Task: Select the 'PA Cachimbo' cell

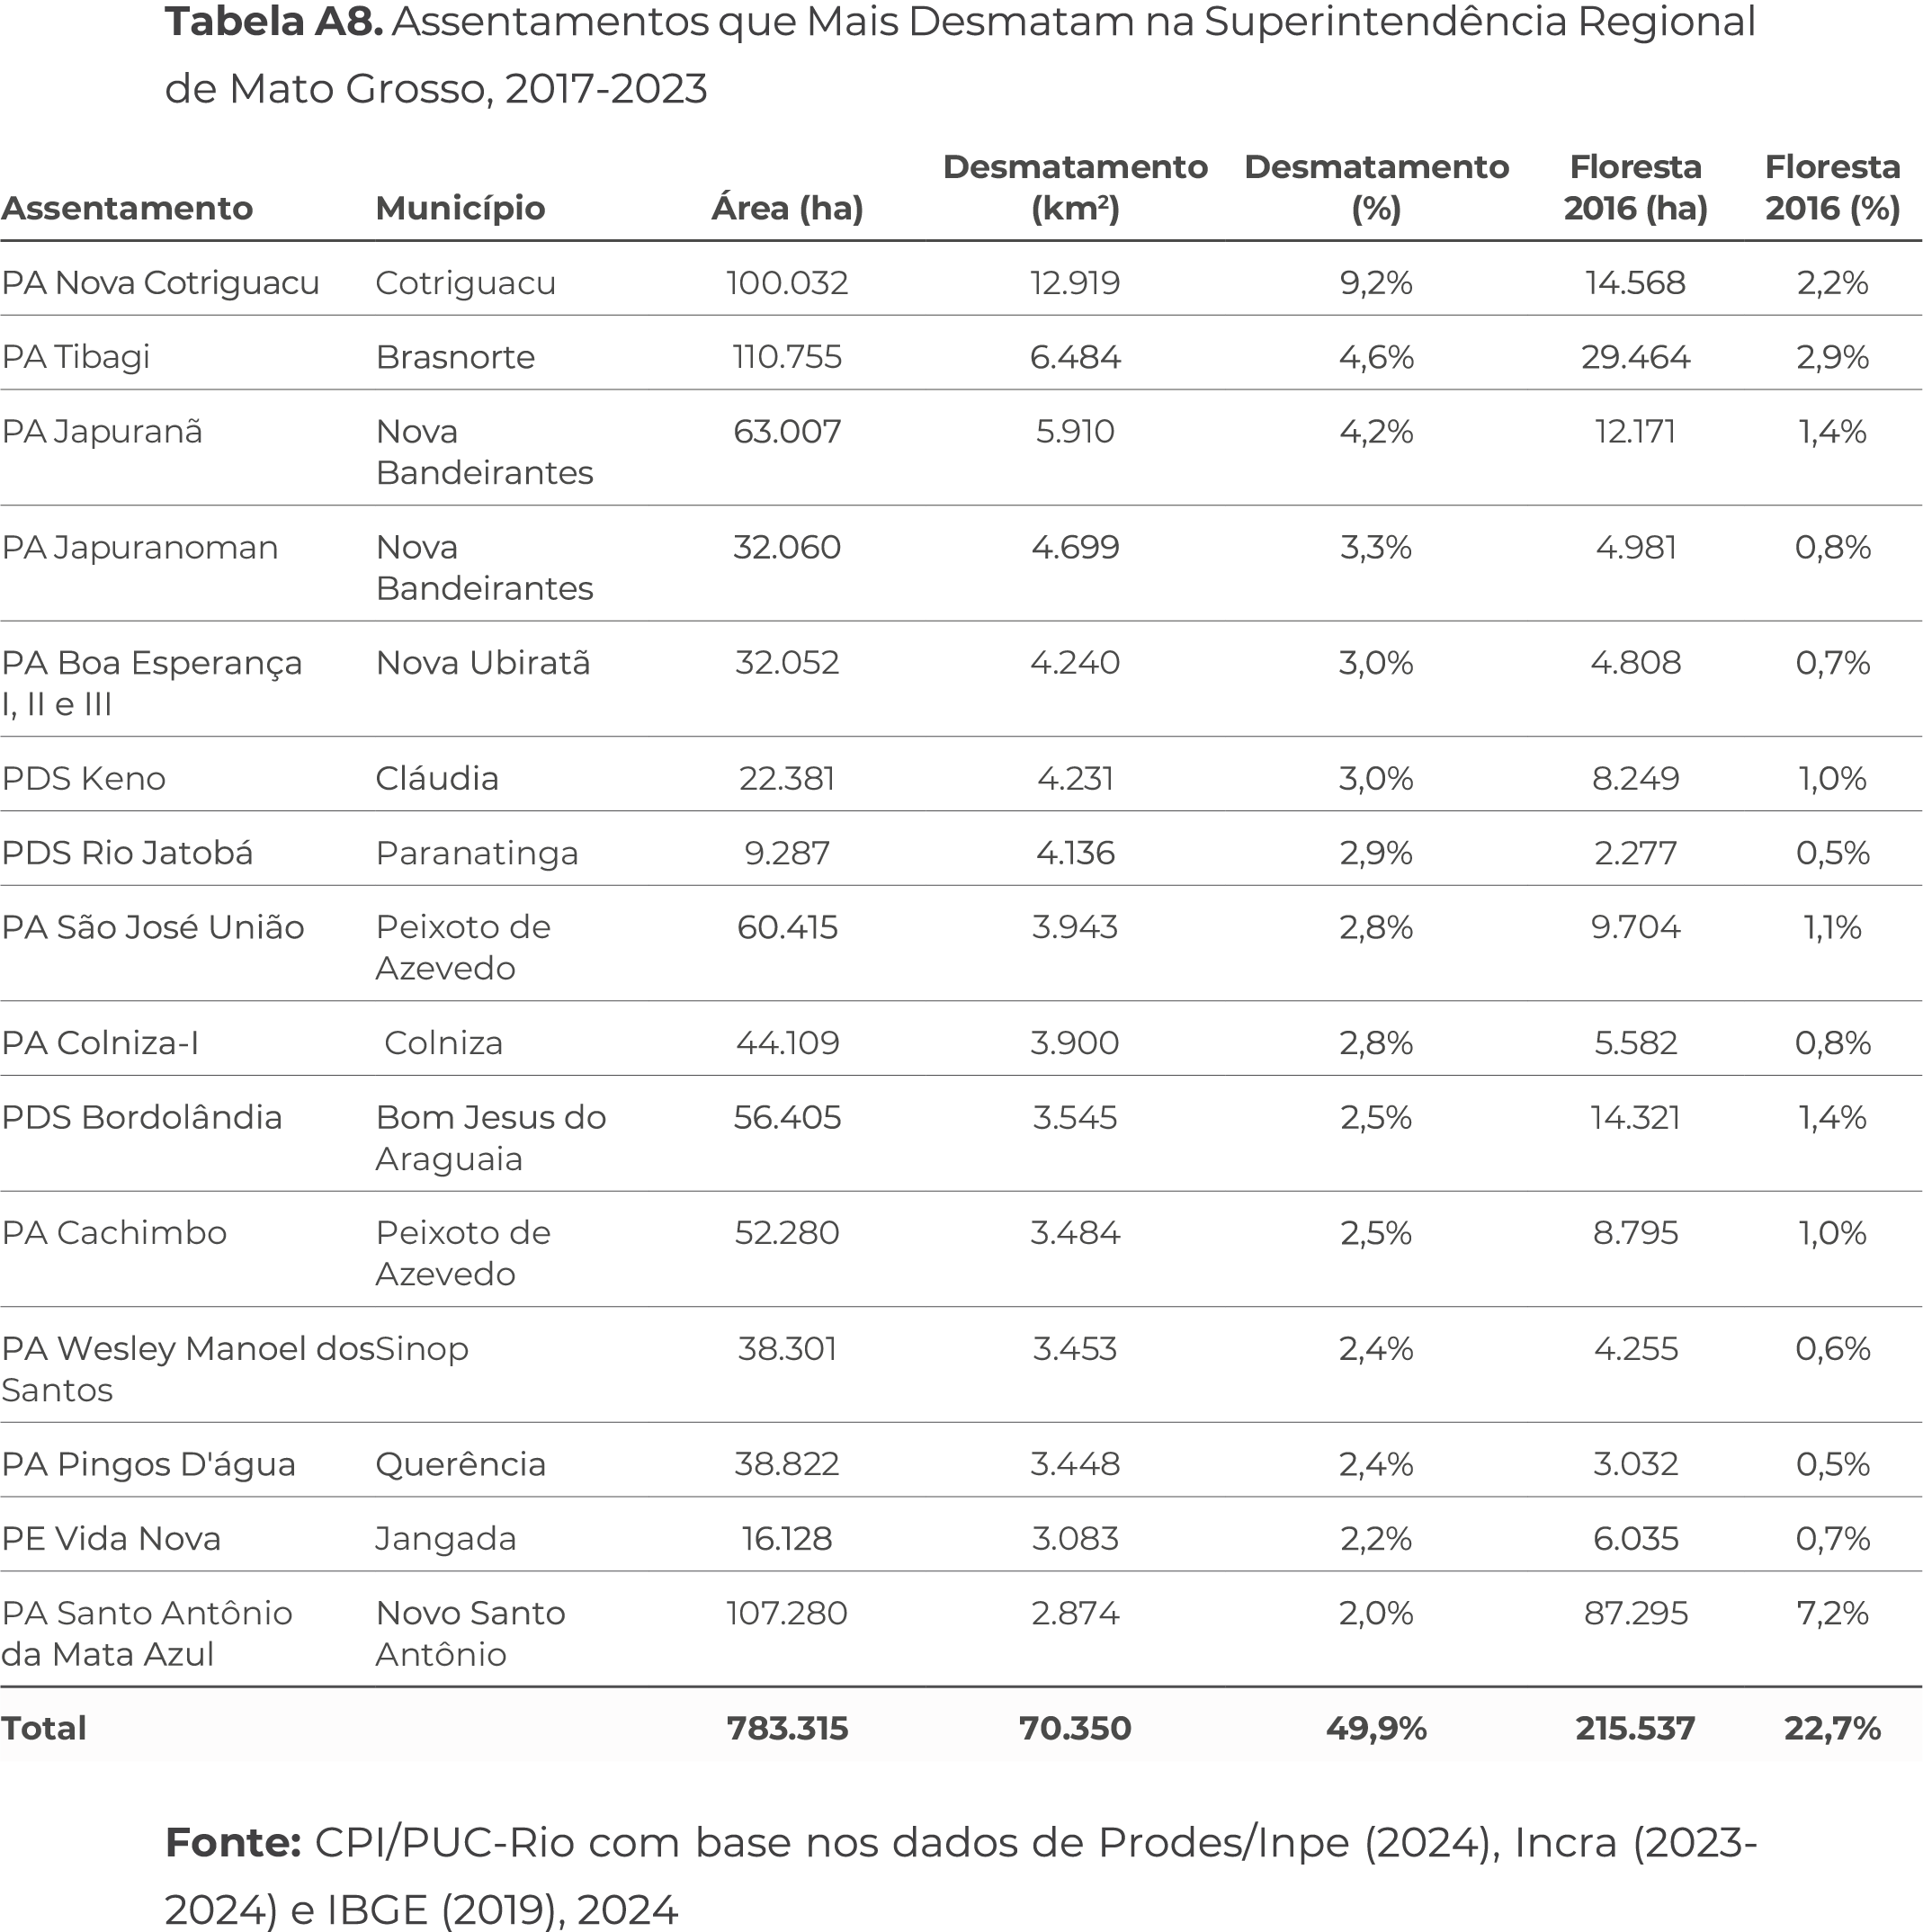Action: point(114,1233)
